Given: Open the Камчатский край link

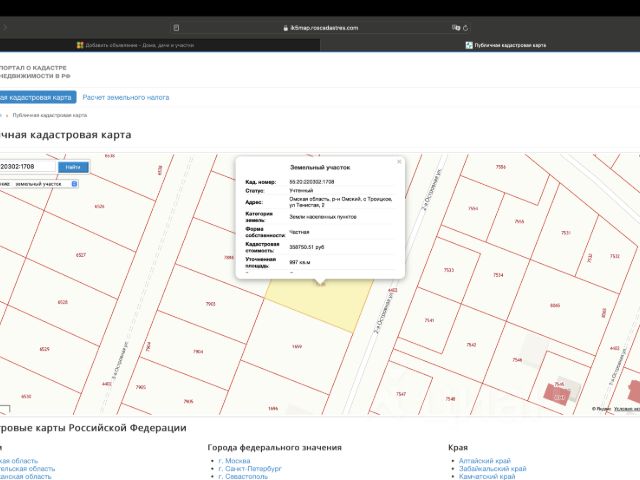Looking at the screenshot, I should click(487, 476).
